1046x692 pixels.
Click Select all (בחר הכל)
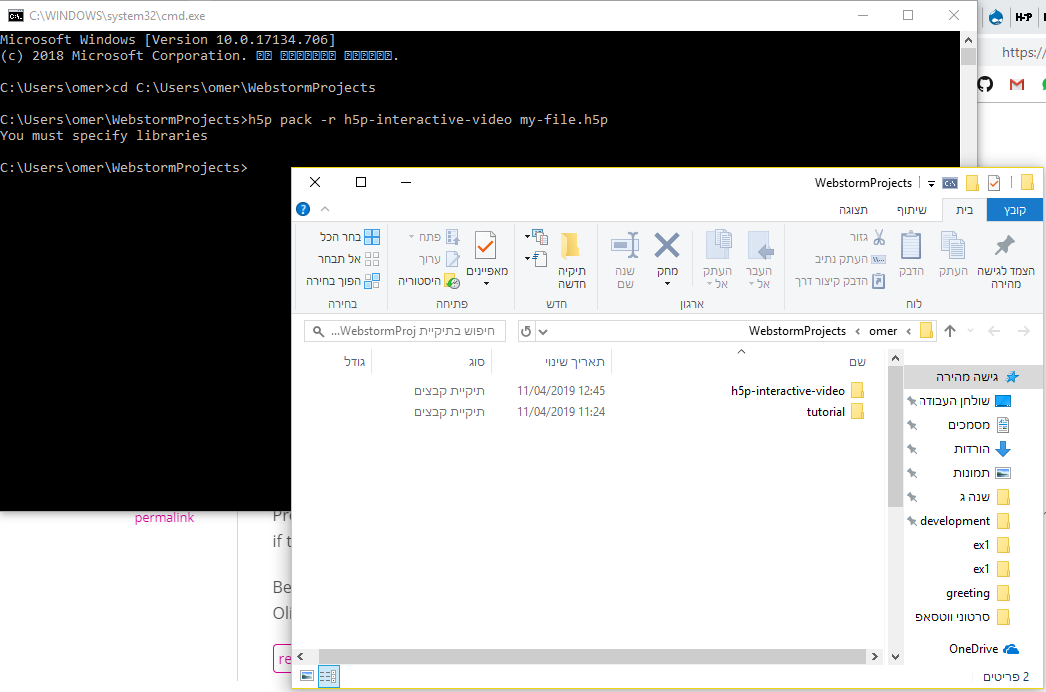point(350,237)
